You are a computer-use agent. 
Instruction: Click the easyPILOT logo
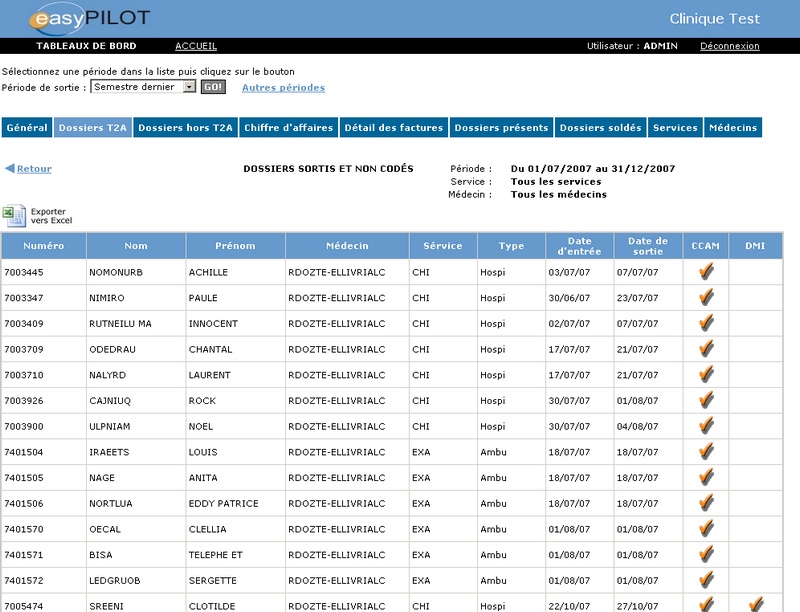(89, 19)
